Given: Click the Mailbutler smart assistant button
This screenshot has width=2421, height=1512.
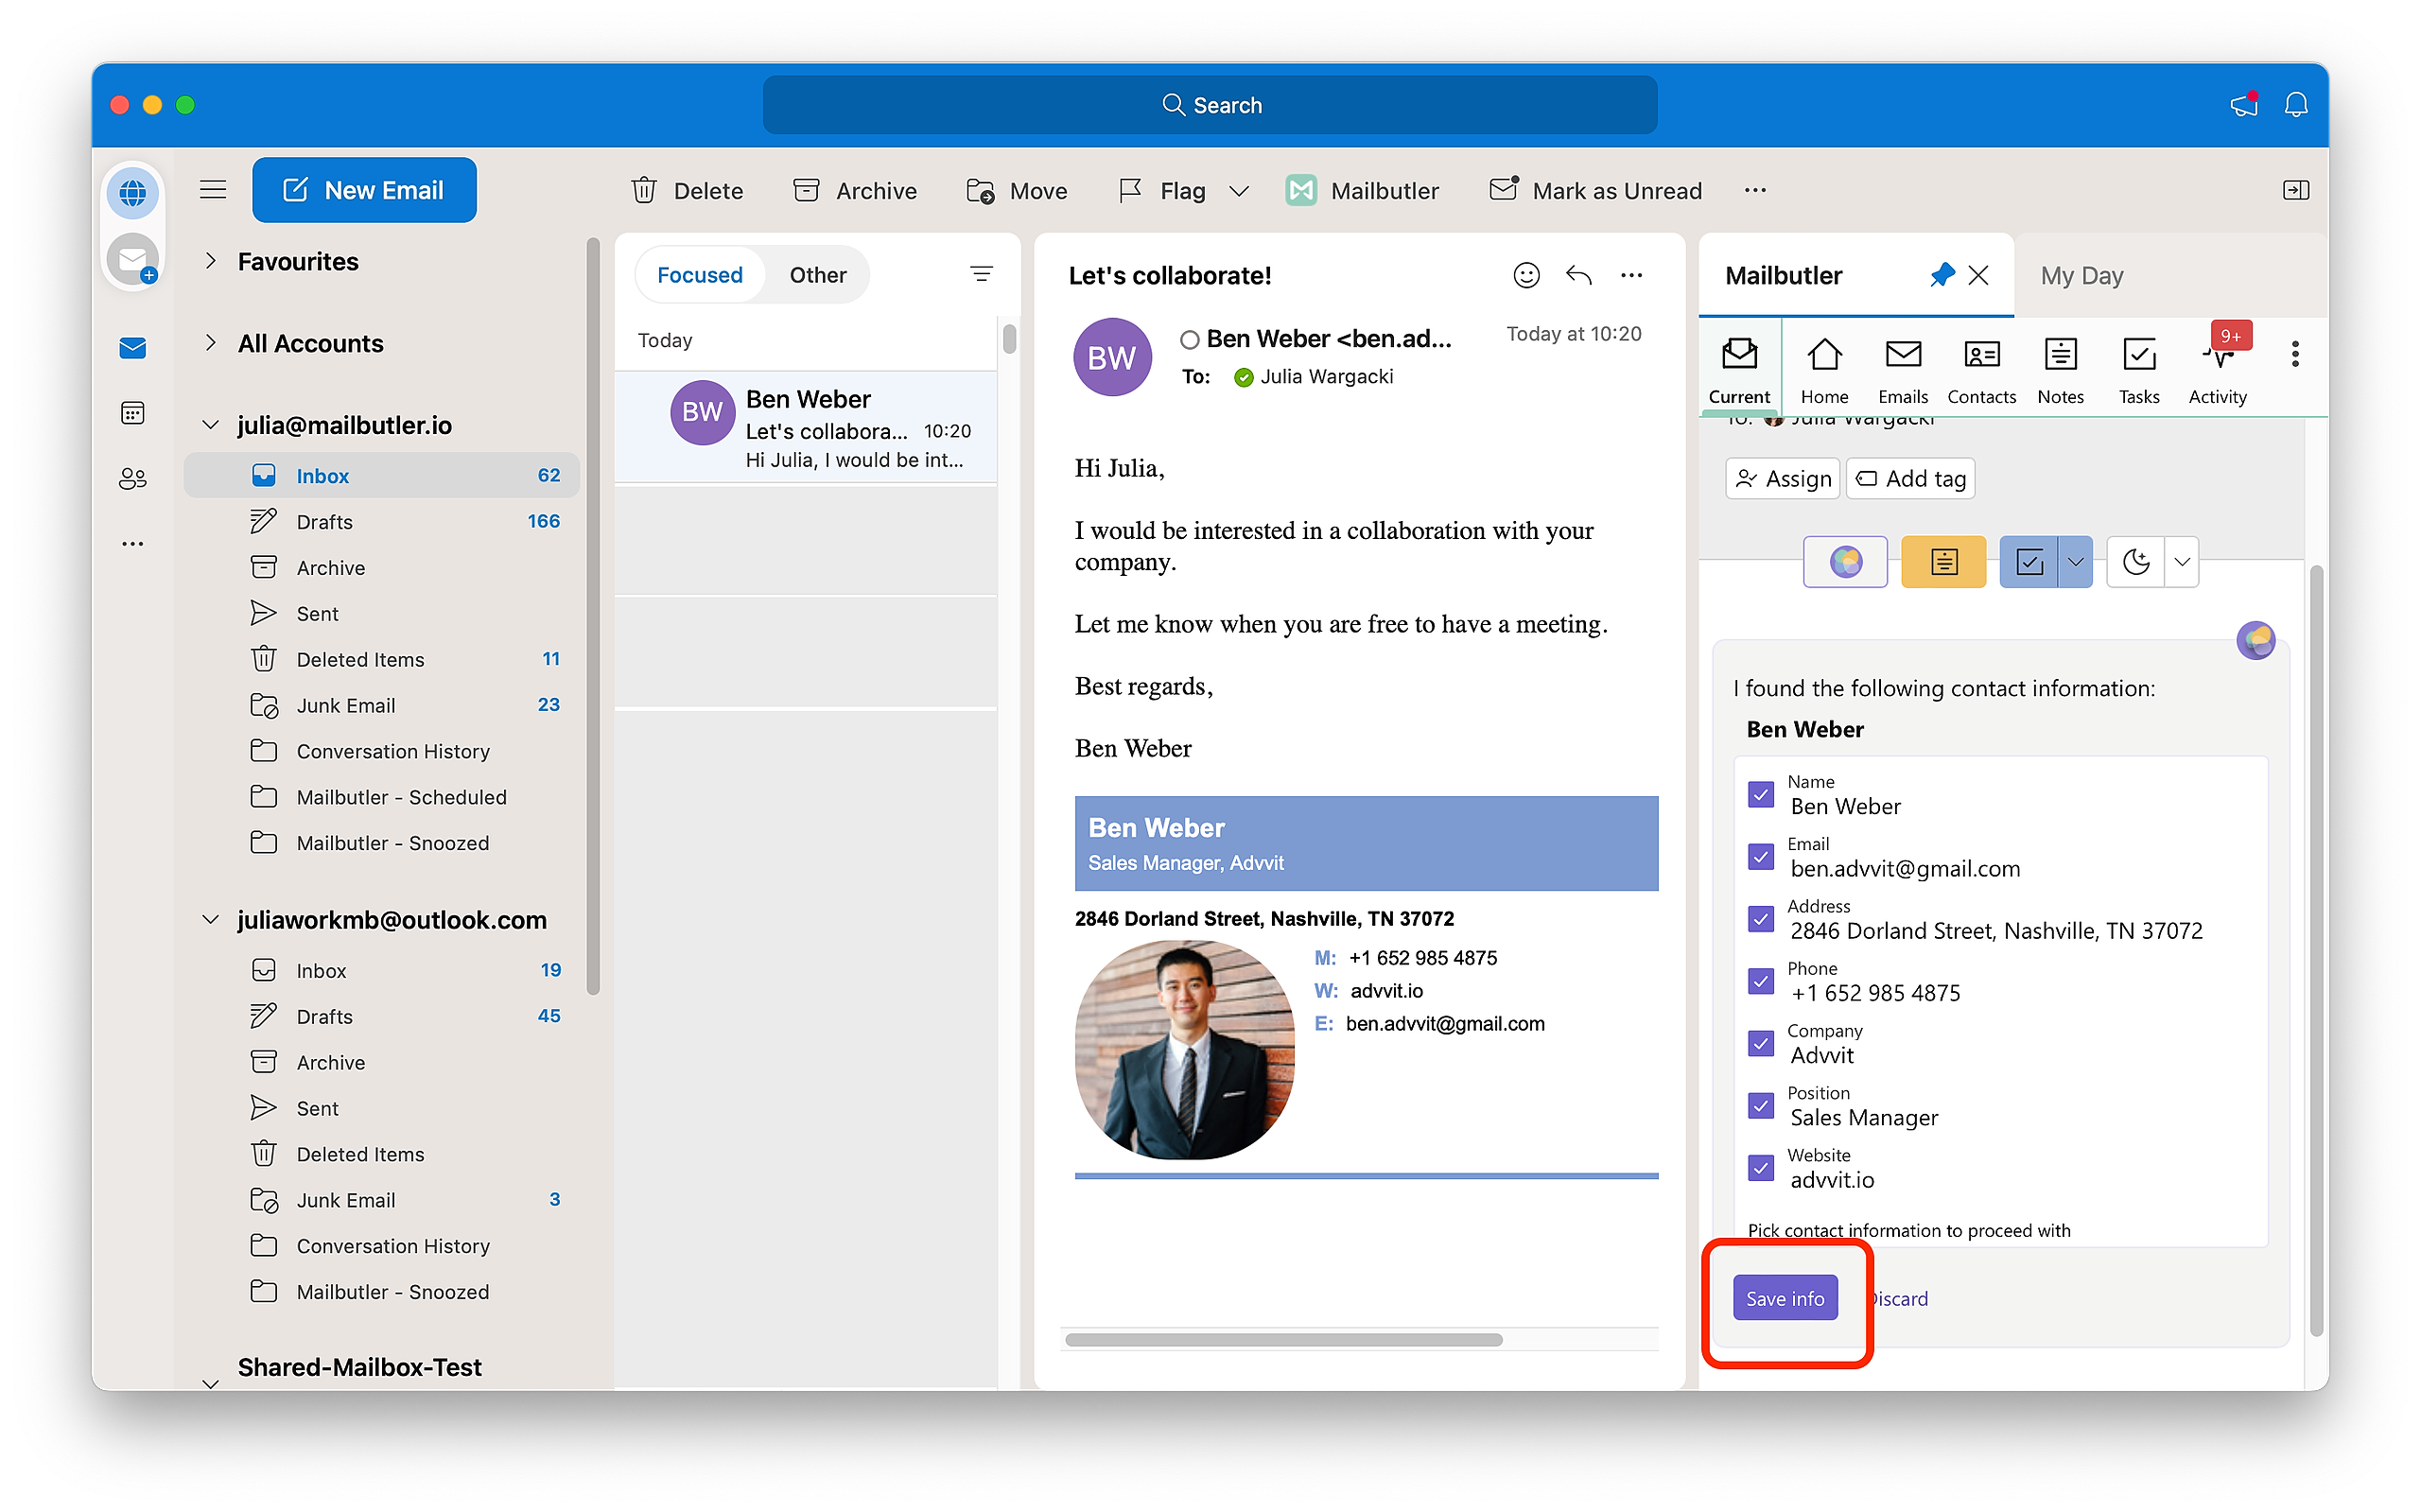Looking at the screenshot, I should 1845,562.
